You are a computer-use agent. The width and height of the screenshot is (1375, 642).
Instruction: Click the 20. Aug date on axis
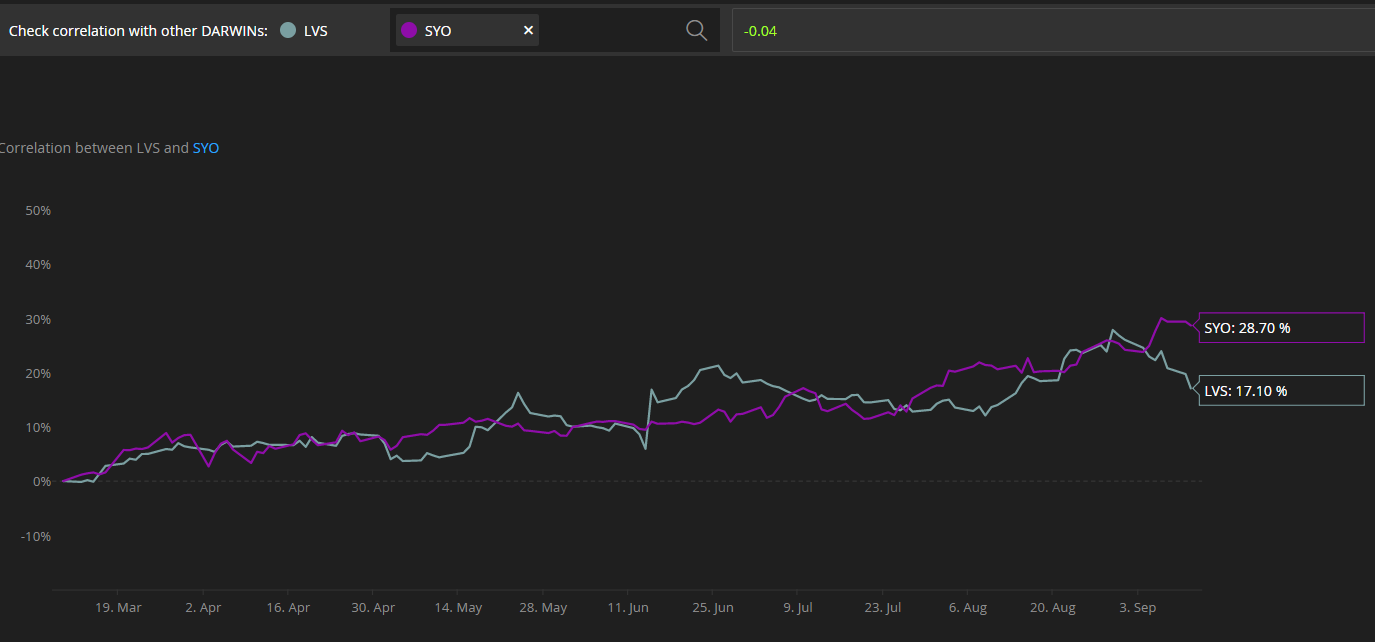(1053, 607)
